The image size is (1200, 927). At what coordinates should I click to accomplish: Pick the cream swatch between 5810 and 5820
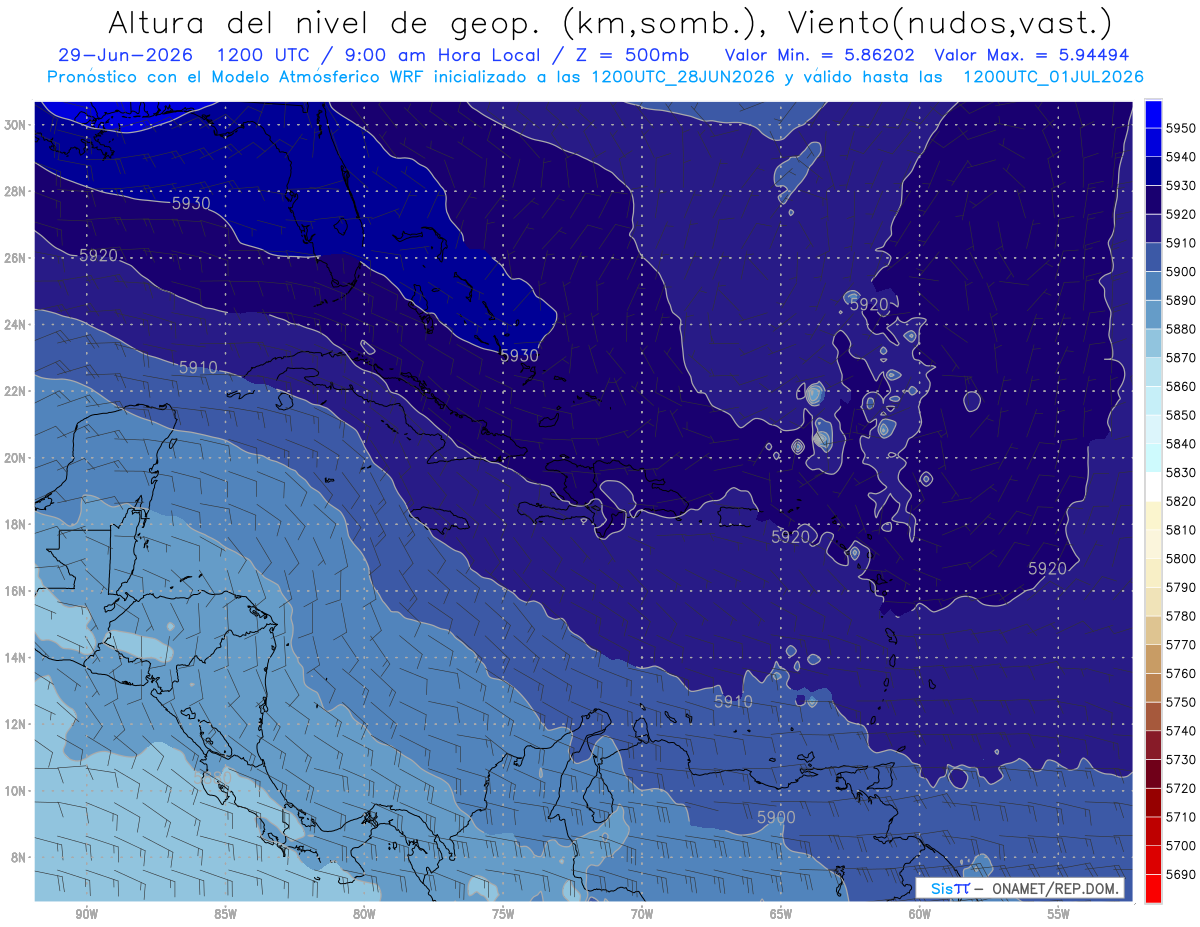pyautogui.click(x=1153, y=515)
